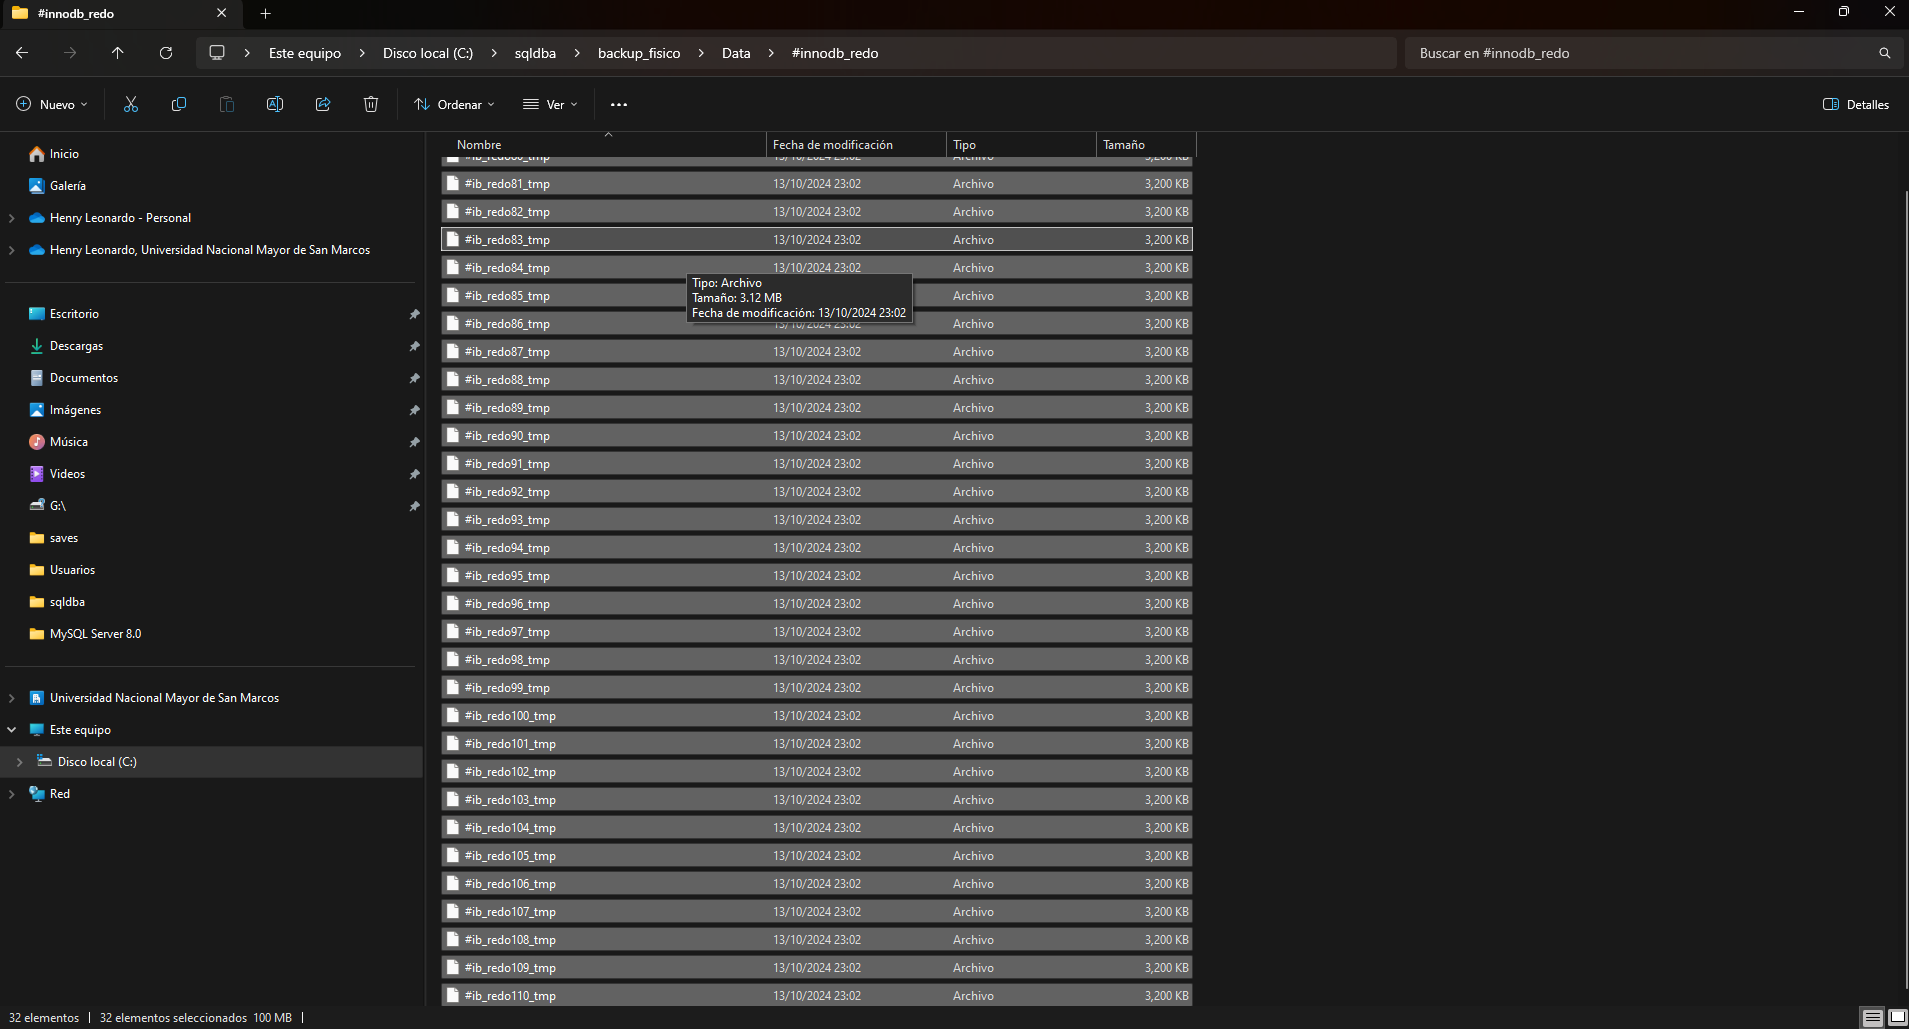Click the search magnifier icon
The image size is (1909, 1029).
click(x=1885, y=53)
